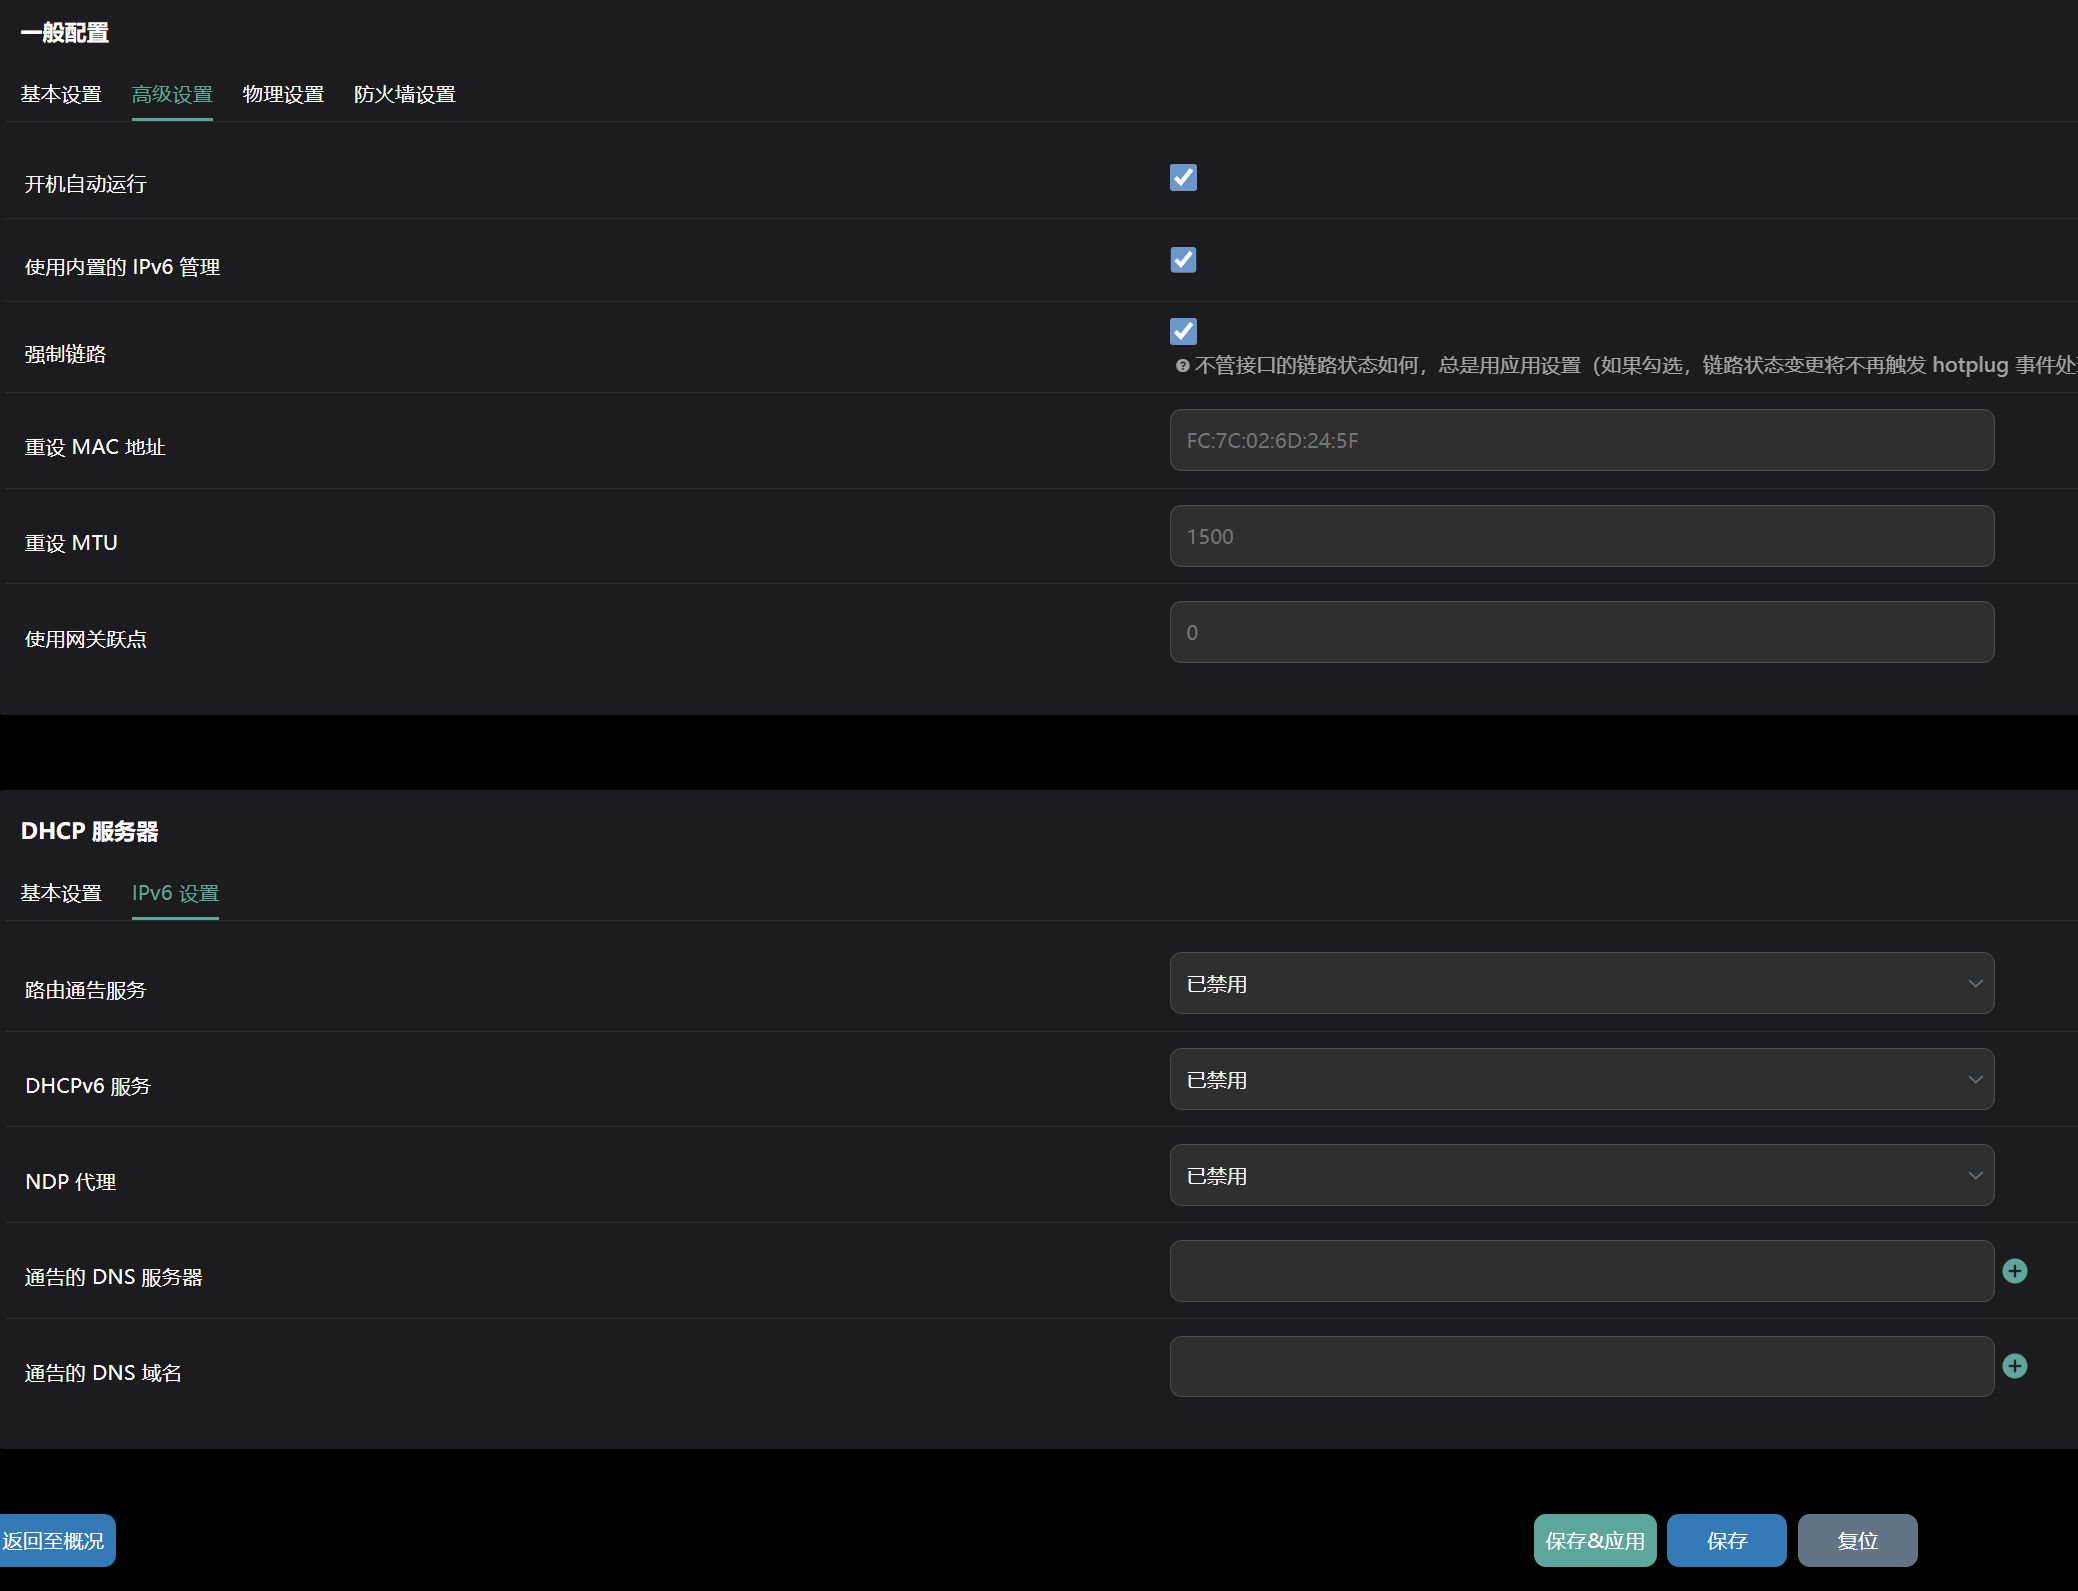The height and width of the screenshot is (1591, 2078).
Task: Click 返回至概况 button
Action: click(x=55, y=1540)
